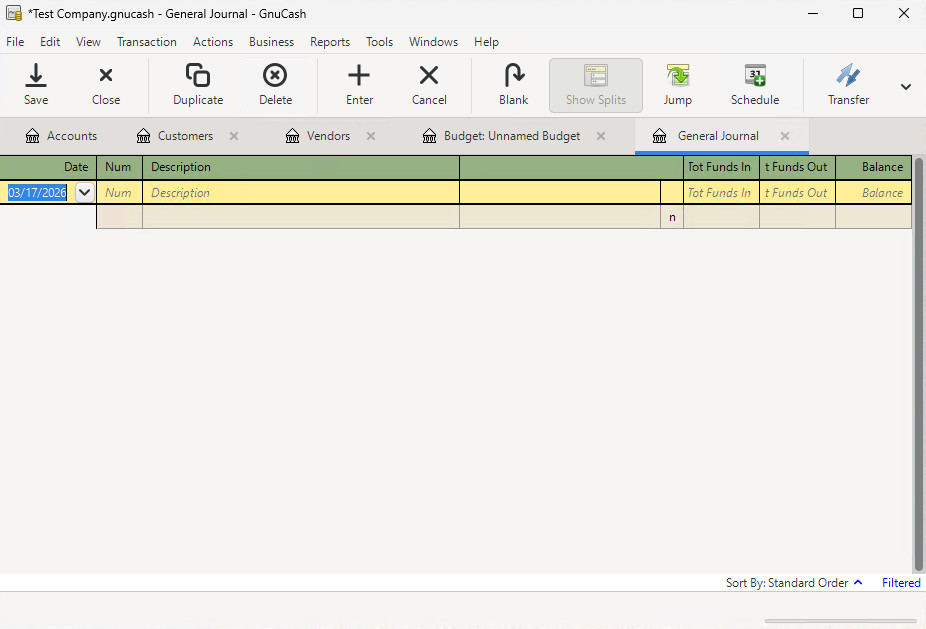Switch to the Accounts tab
The height and width of the screenshot is (629, 926).
coord(61,136)
